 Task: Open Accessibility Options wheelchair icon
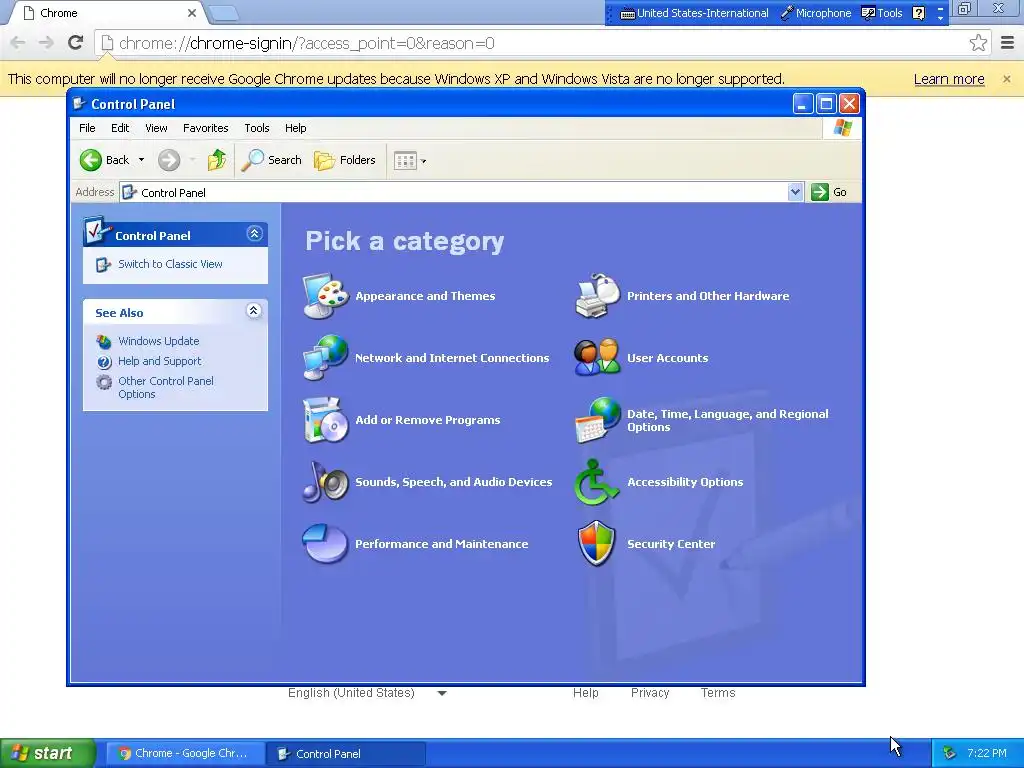click(597, 481)
